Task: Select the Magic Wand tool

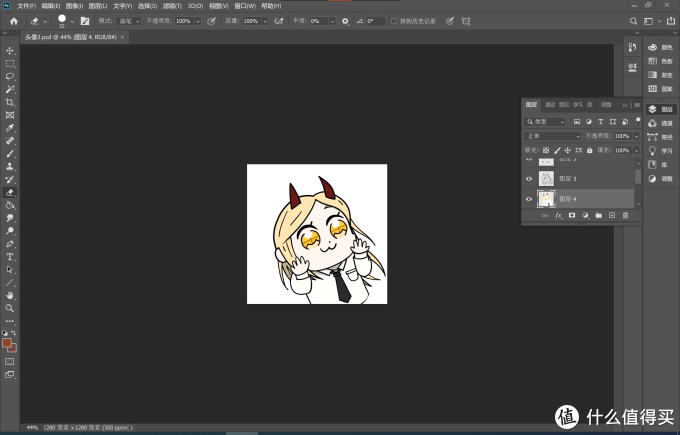Action: pos(10,89)
